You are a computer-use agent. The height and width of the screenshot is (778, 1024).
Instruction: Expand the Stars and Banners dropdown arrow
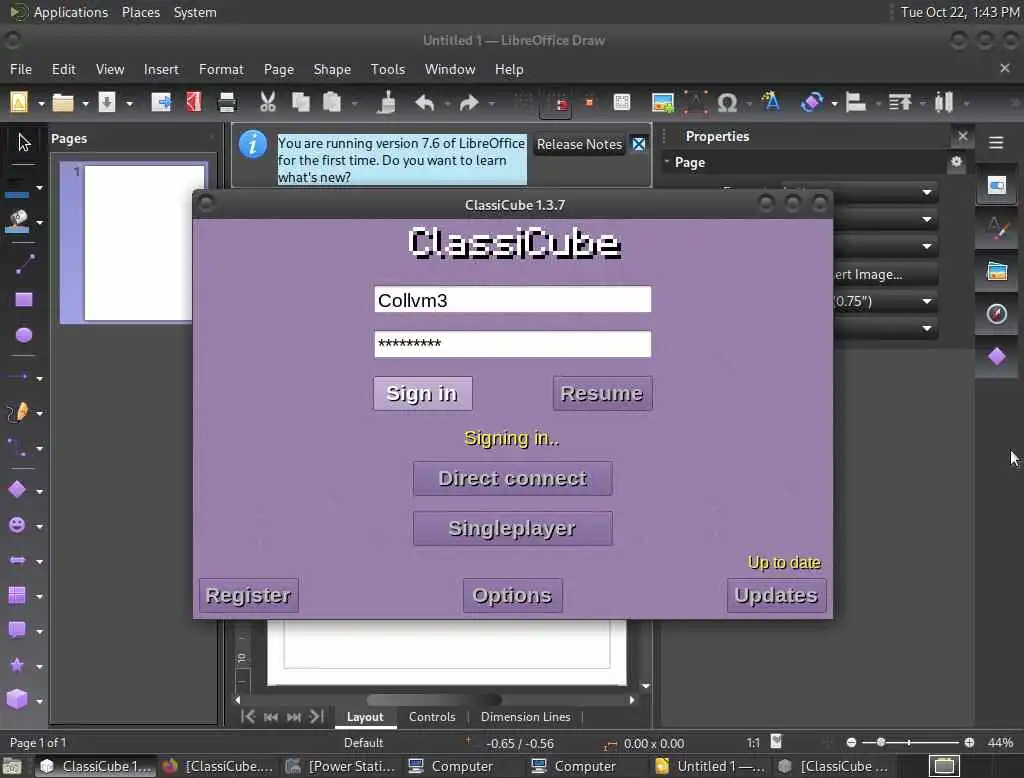(39, 667)
